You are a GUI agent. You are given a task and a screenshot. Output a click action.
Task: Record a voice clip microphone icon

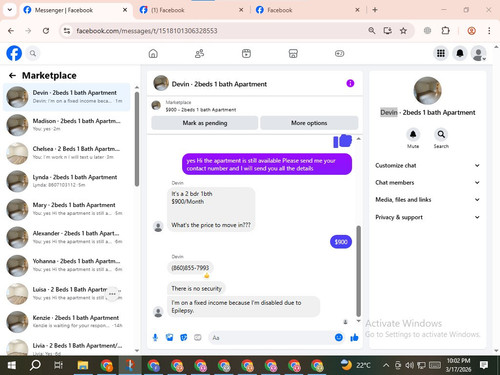point(155,338)
